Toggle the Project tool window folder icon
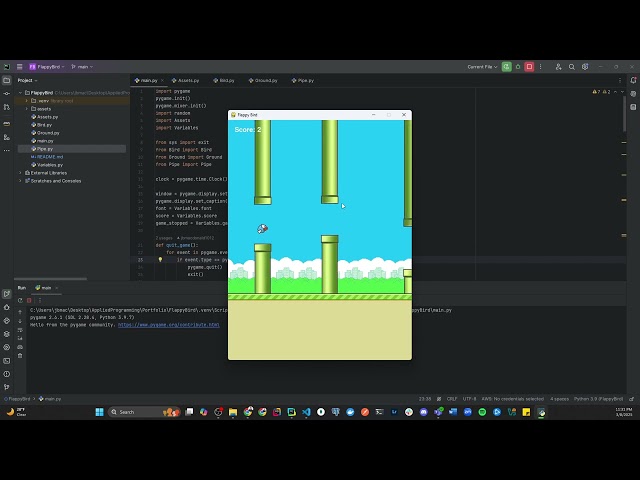The height and width of the screenshot is (480, 640). point(7,80)
